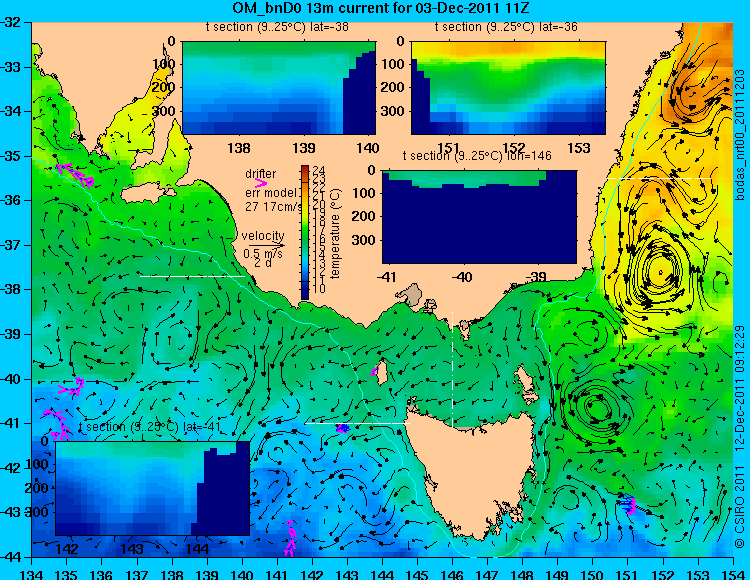
Task: Select the 't section (9..25°C) lat=-38' heading
Action: [x=277, y=27]
